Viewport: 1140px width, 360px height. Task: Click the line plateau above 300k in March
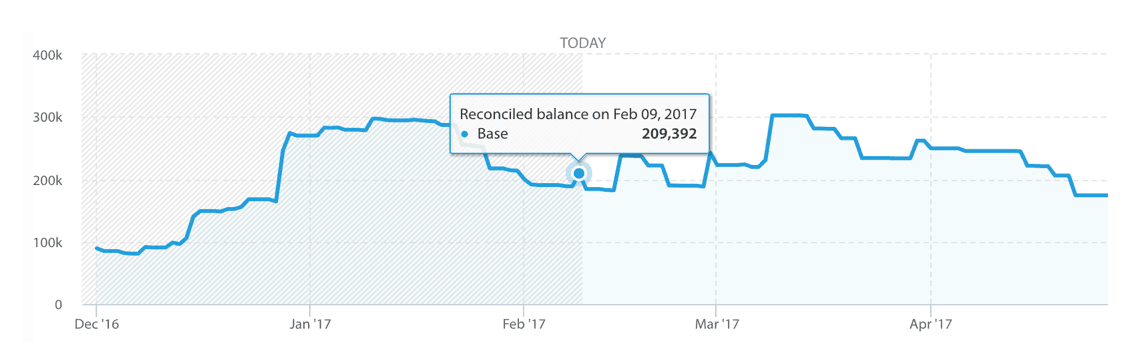tap(789, 115)
